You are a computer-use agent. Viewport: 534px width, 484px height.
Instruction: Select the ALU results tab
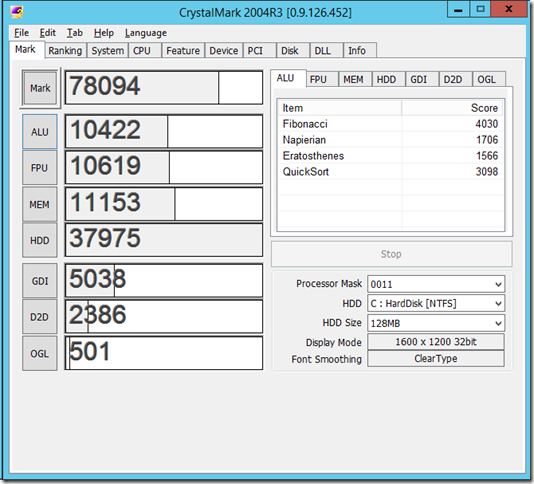click(x=288, y=78)
